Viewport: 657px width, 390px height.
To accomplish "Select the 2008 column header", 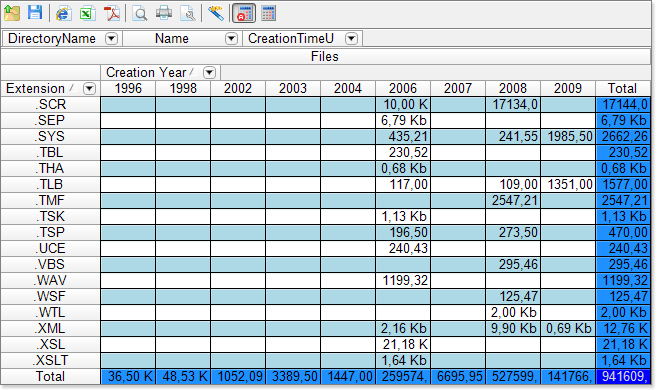I will (x=513, y=88).
